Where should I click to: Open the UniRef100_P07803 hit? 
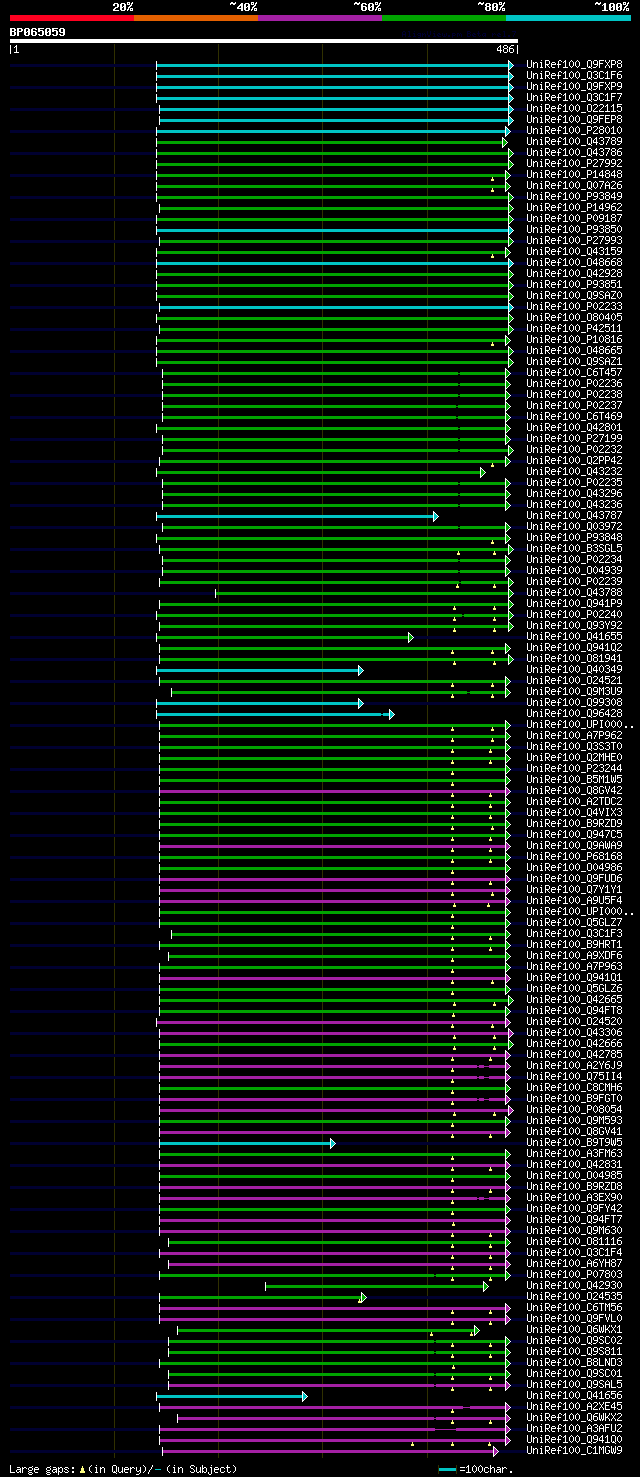[574, 1274]
